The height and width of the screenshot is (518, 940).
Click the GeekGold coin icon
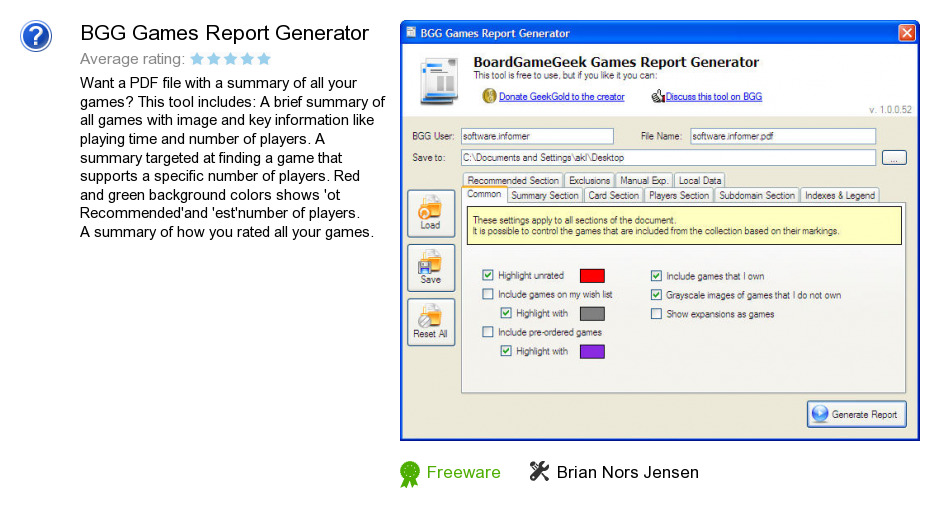tap(489, 96)
